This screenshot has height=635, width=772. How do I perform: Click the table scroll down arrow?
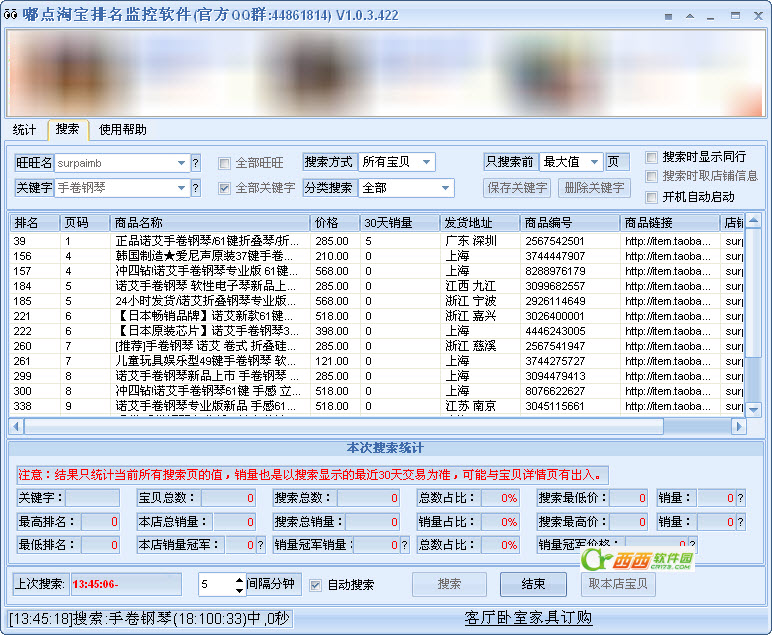pos(753,409)
